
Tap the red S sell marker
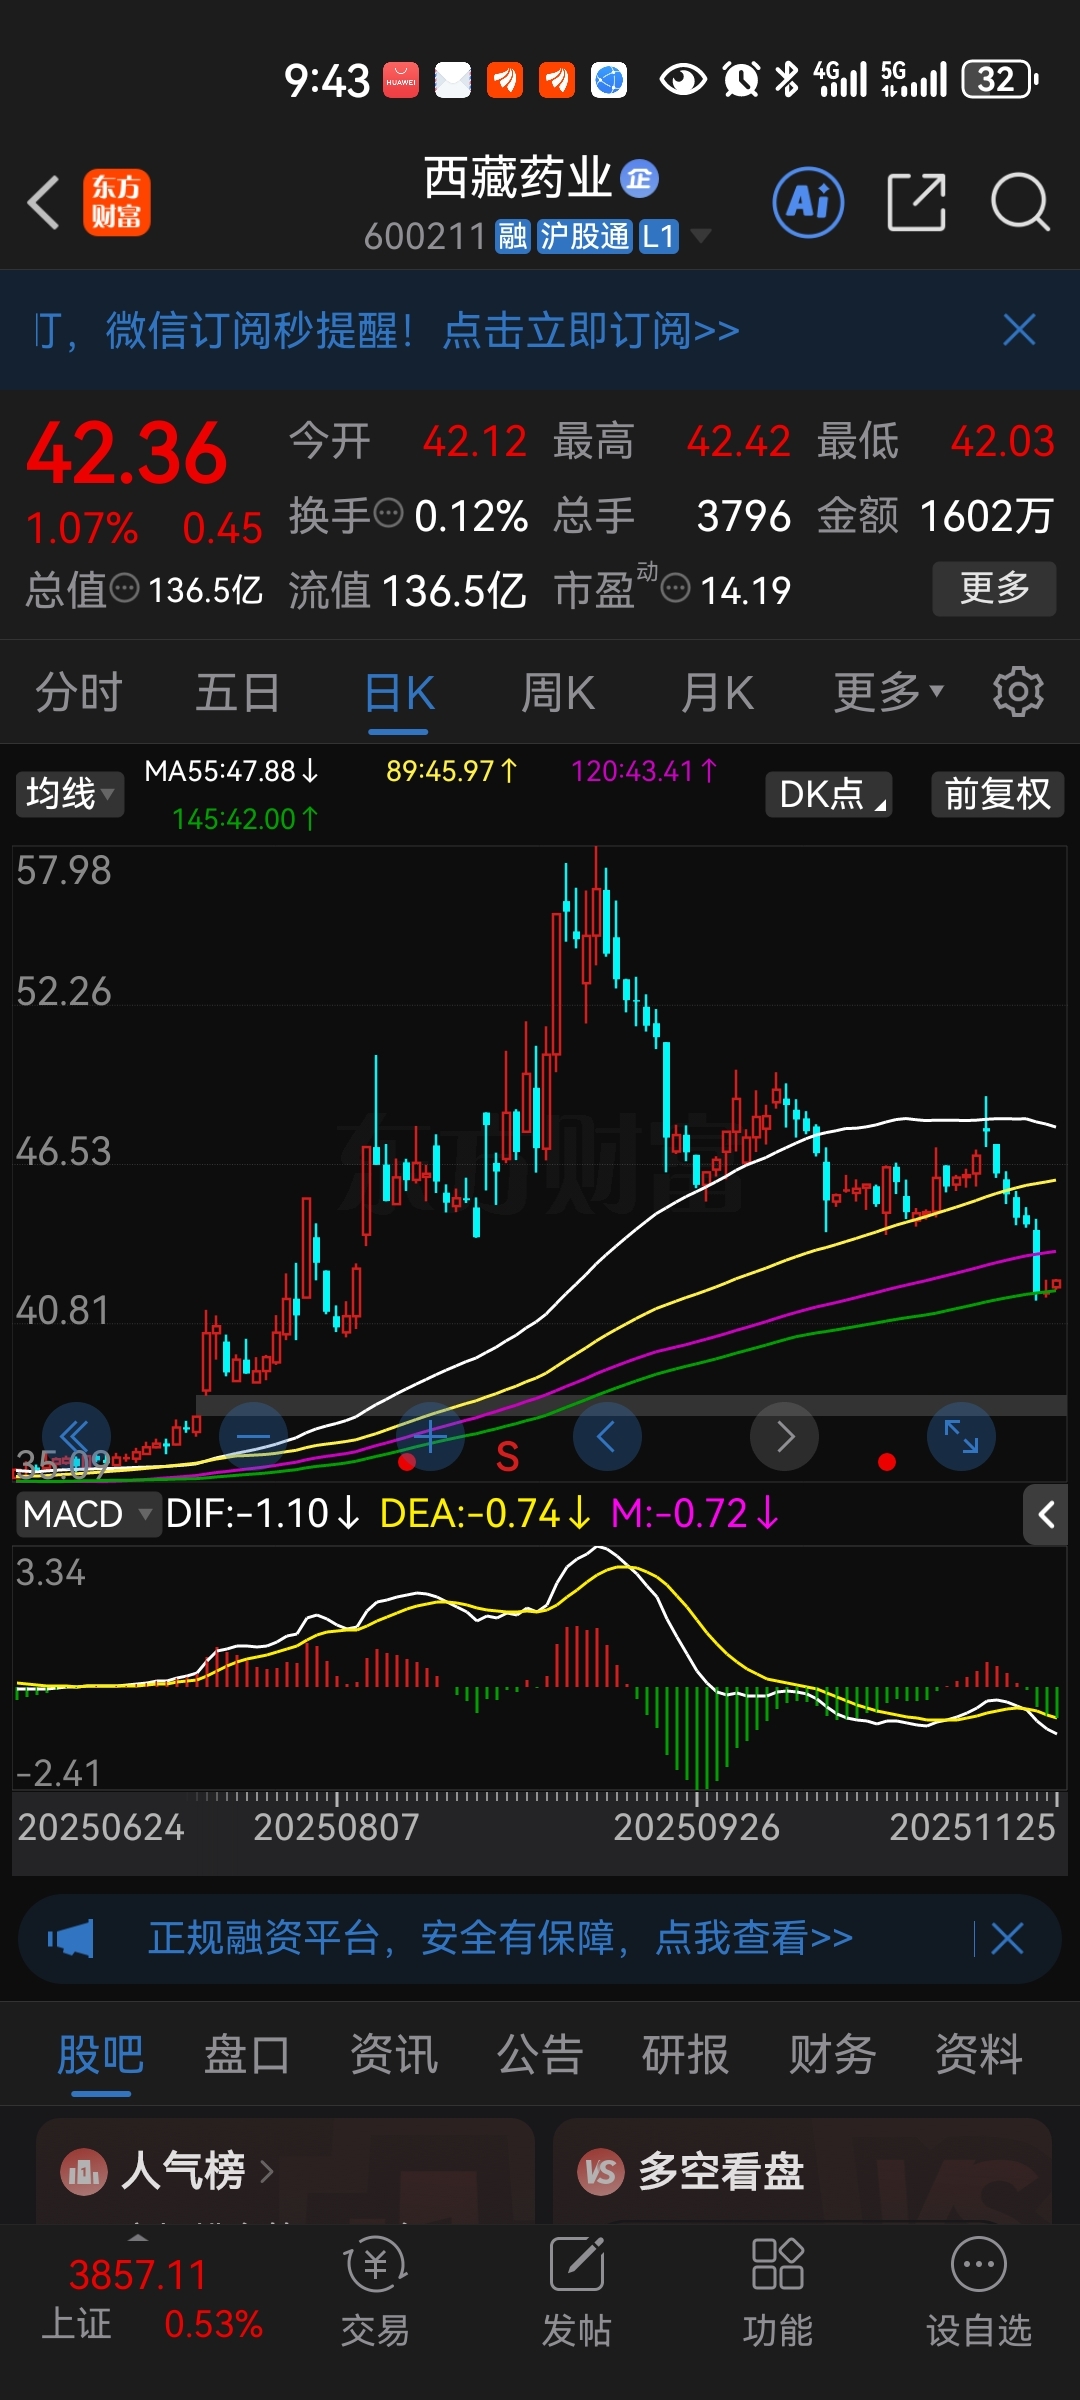[x=507, y=1457]
